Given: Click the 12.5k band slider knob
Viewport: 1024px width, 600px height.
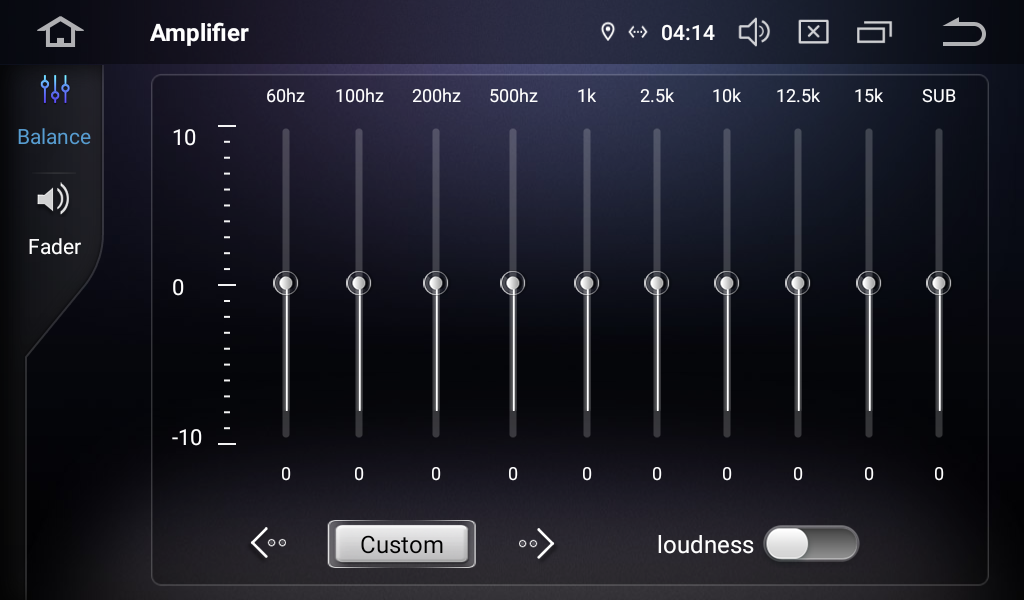Looking at the screenshot, I should [x=798, y=284].
